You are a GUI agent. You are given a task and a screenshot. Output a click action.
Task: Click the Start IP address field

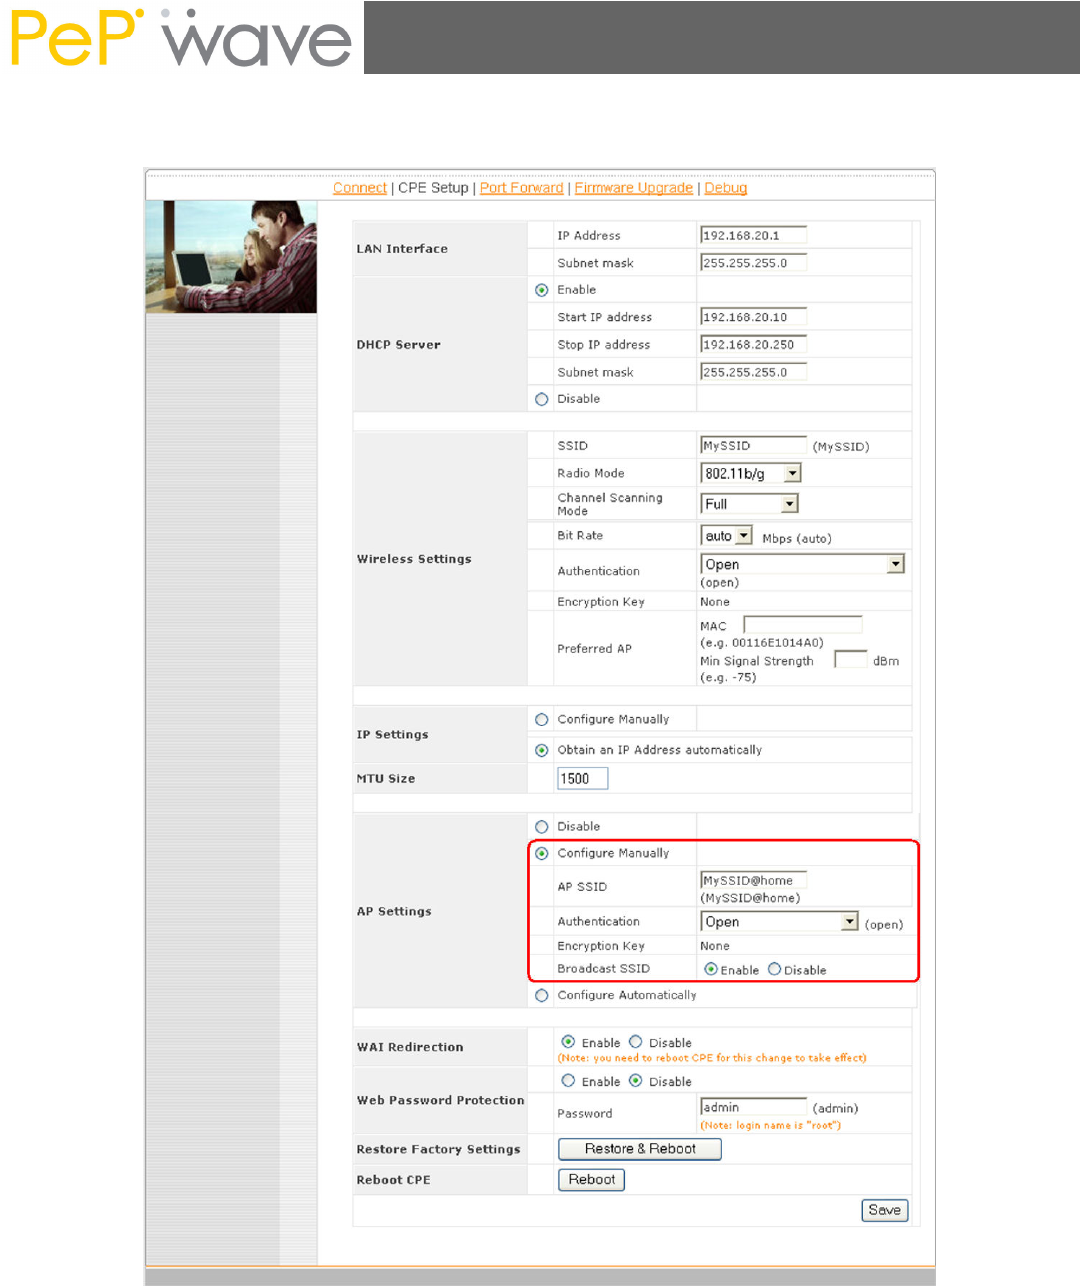[x=753, y=317]
